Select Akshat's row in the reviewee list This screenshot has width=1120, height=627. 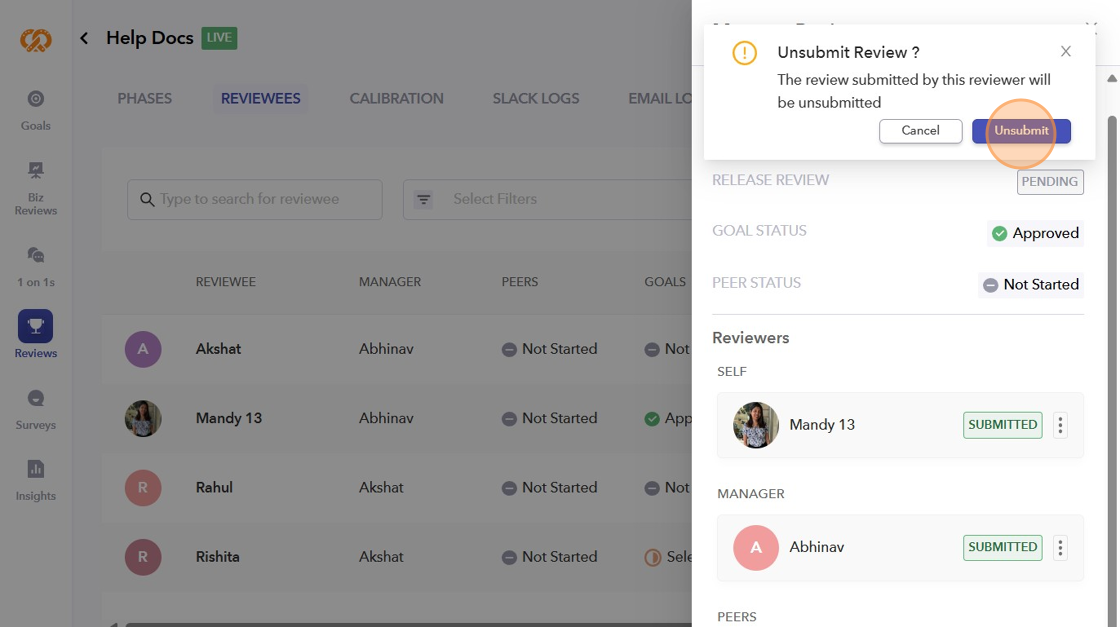coord(218,349)
